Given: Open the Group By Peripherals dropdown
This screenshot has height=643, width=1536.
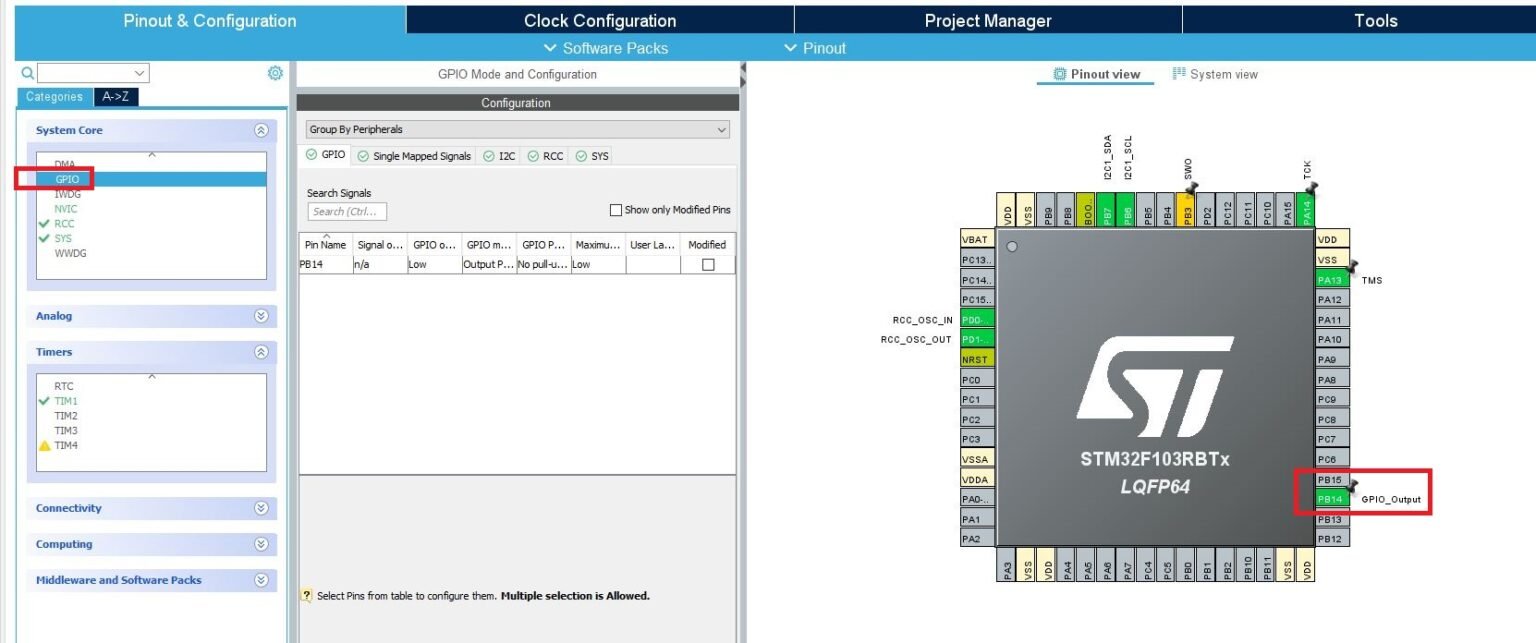Looking at the screenshot, I should (518, 130).
